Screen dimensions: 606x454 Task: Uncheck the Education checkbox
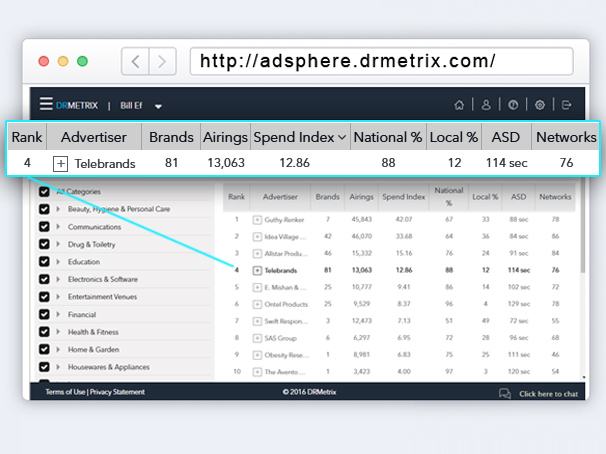[44, 262]
